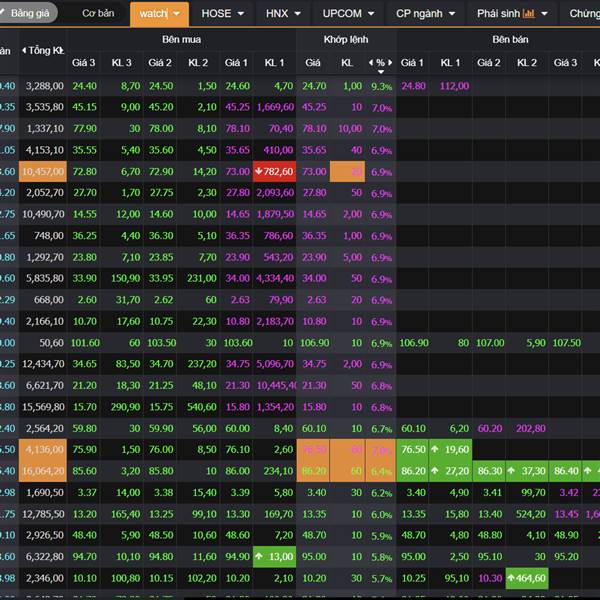
Task: Open the watch list dropdown arrow
Action: (177, 14)
